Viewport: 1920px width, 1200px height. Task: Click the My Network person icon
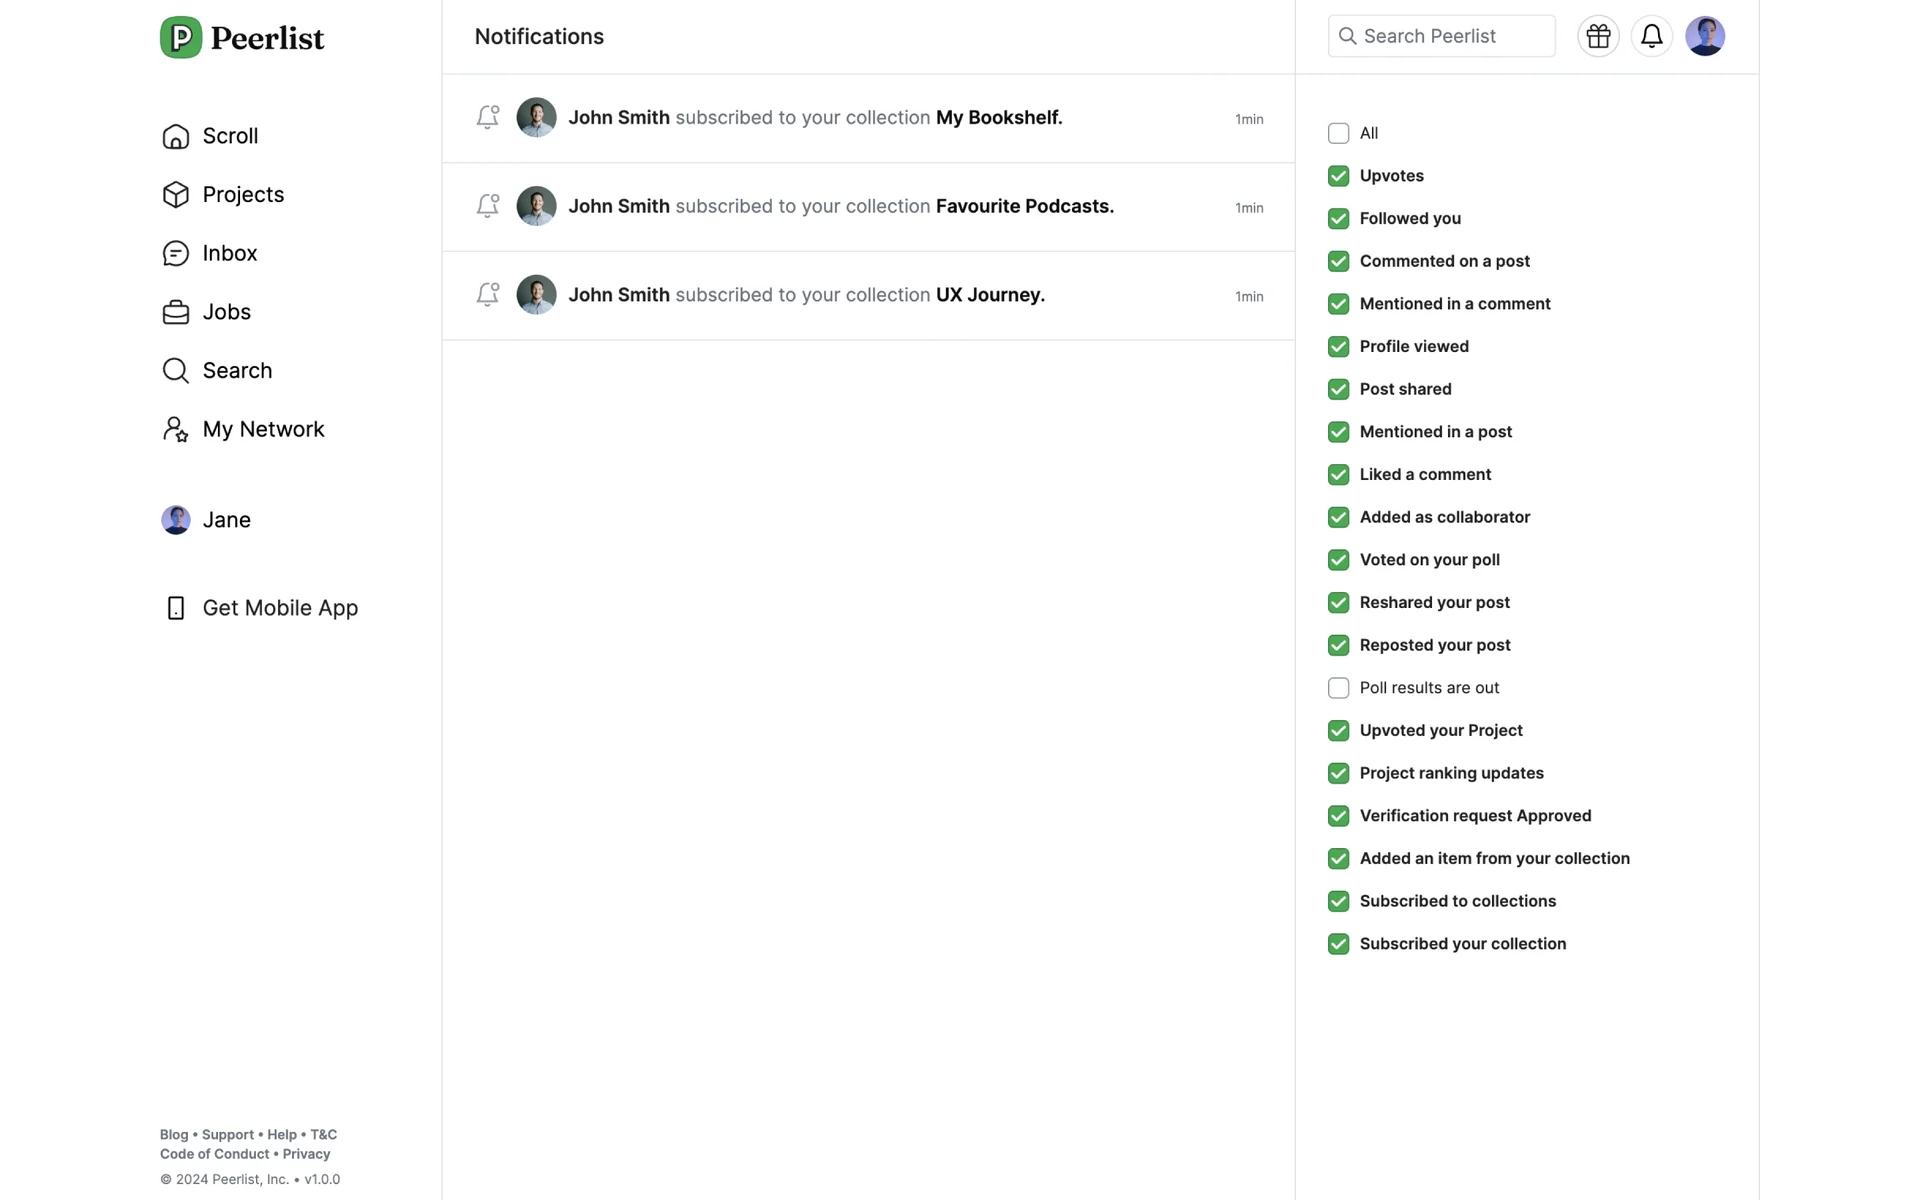tap(176, 429)
